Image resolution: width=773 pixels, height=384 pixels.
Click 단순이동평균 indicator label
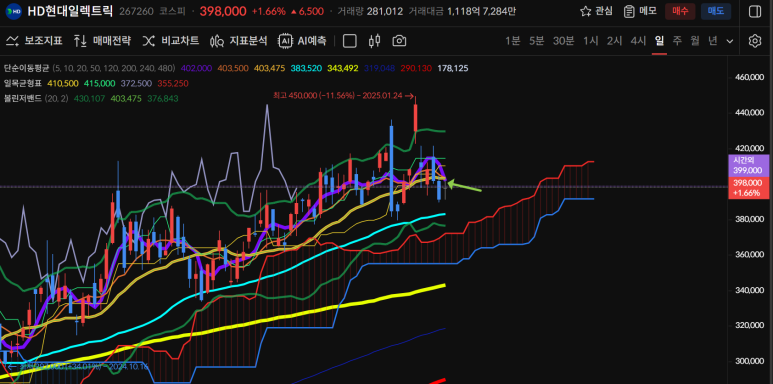click(x=27, y=68)
